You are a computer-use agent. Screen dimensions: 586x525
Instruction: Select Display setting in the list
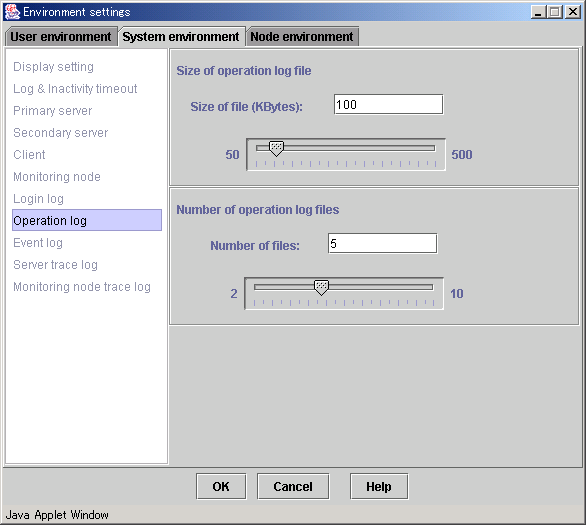coord(53,67)
